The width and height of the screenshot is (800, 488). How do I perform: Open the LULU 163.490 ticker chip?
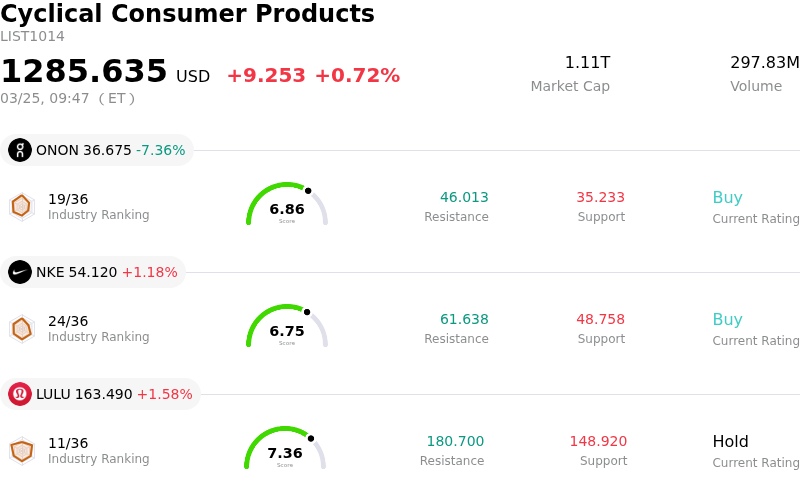[101, 394]
